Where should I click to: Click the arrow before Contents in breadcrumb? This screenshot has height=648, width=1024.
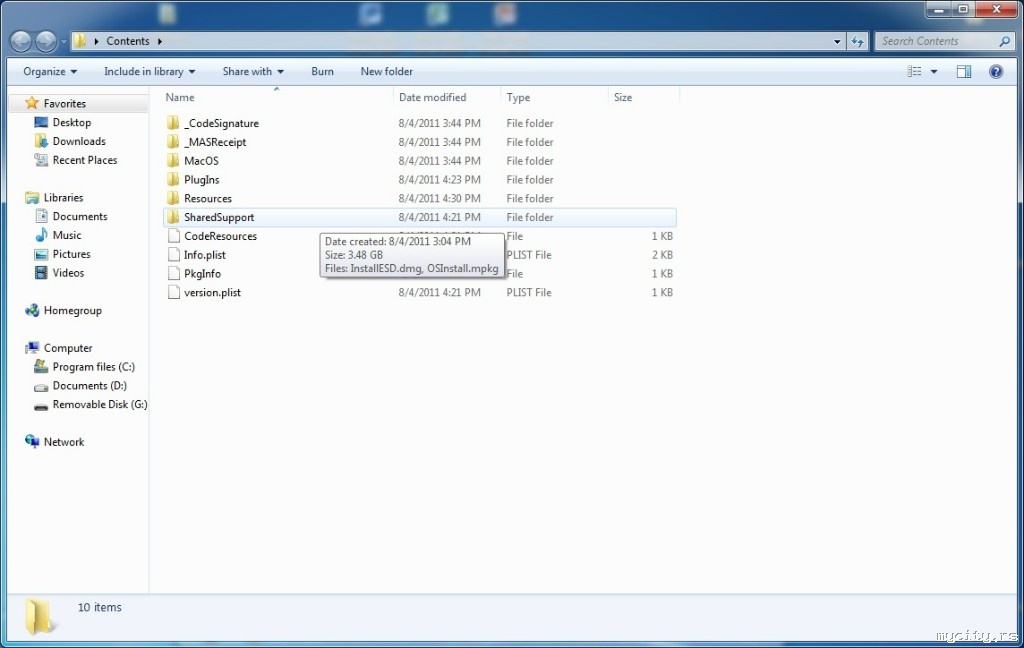[97, 41]
